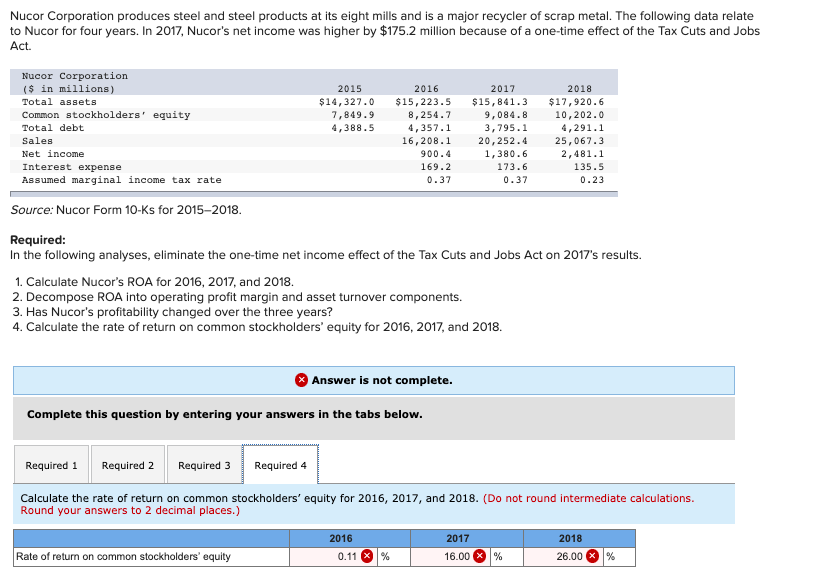
Task: Click the Source: Nucor Form 10-Ks citation
Action: click(x=126, y=210)
